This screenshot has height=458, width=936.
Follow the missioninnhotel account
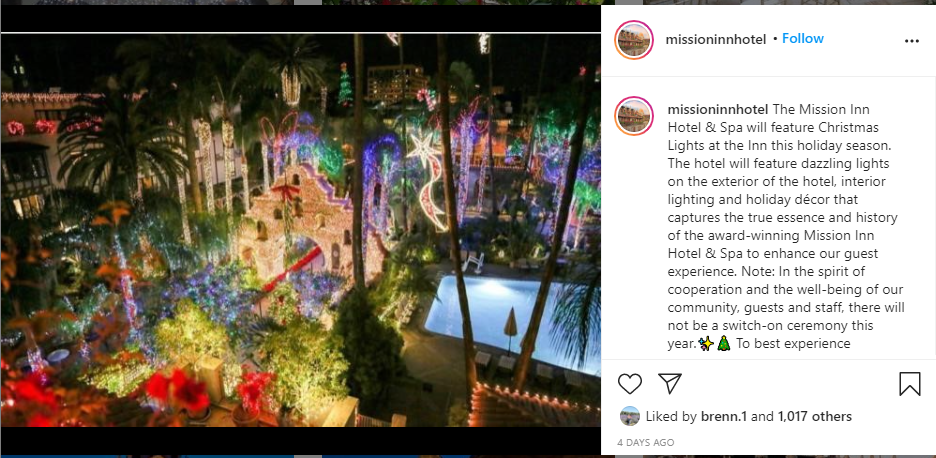pos(803,38)
